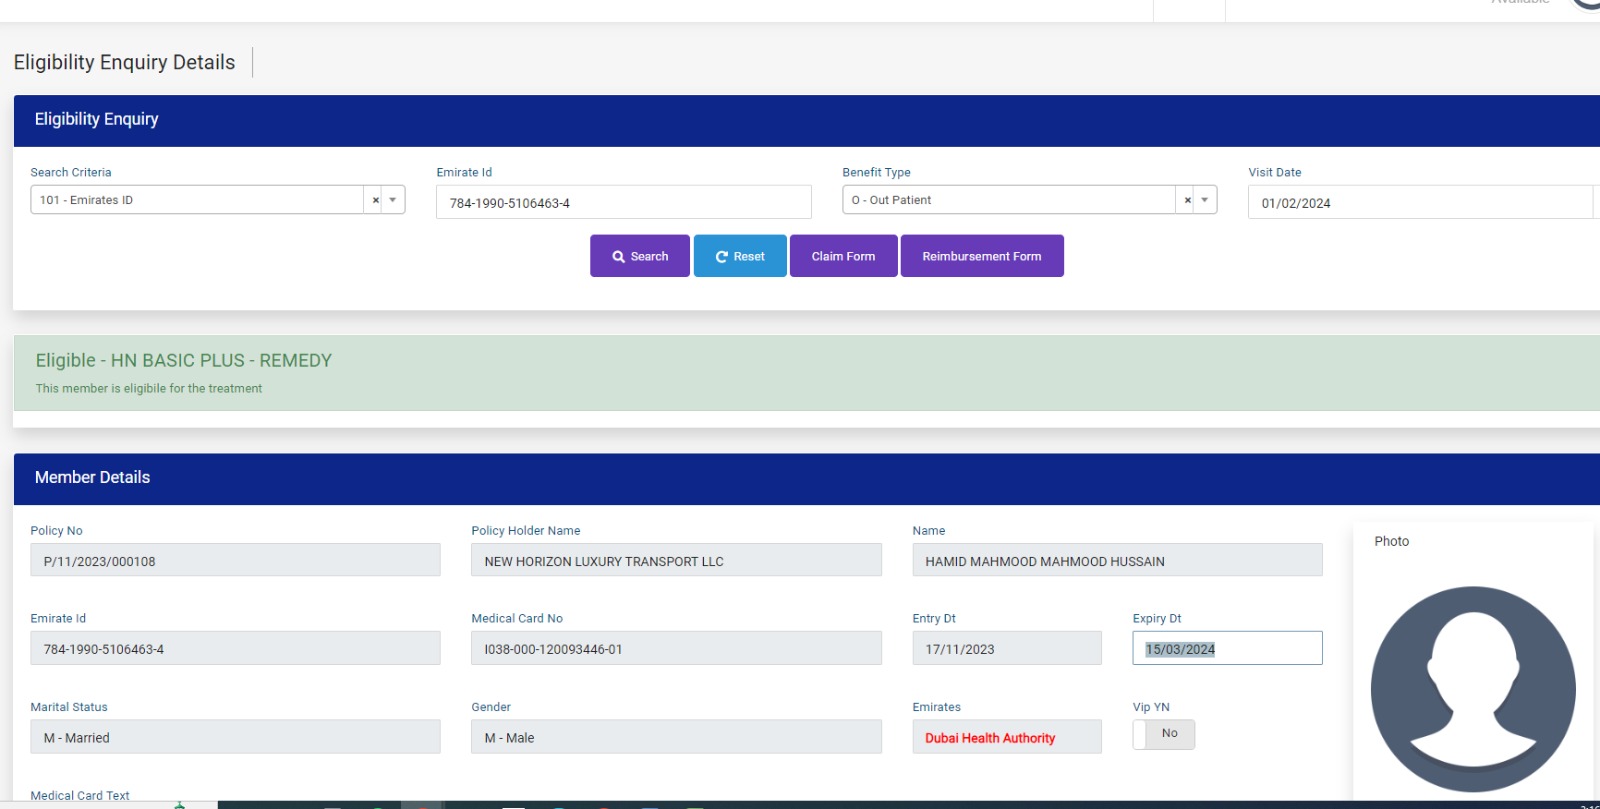Open the Reimbursement Form
Viewport: 1600px width, 809px height.
tap(981, 256)
